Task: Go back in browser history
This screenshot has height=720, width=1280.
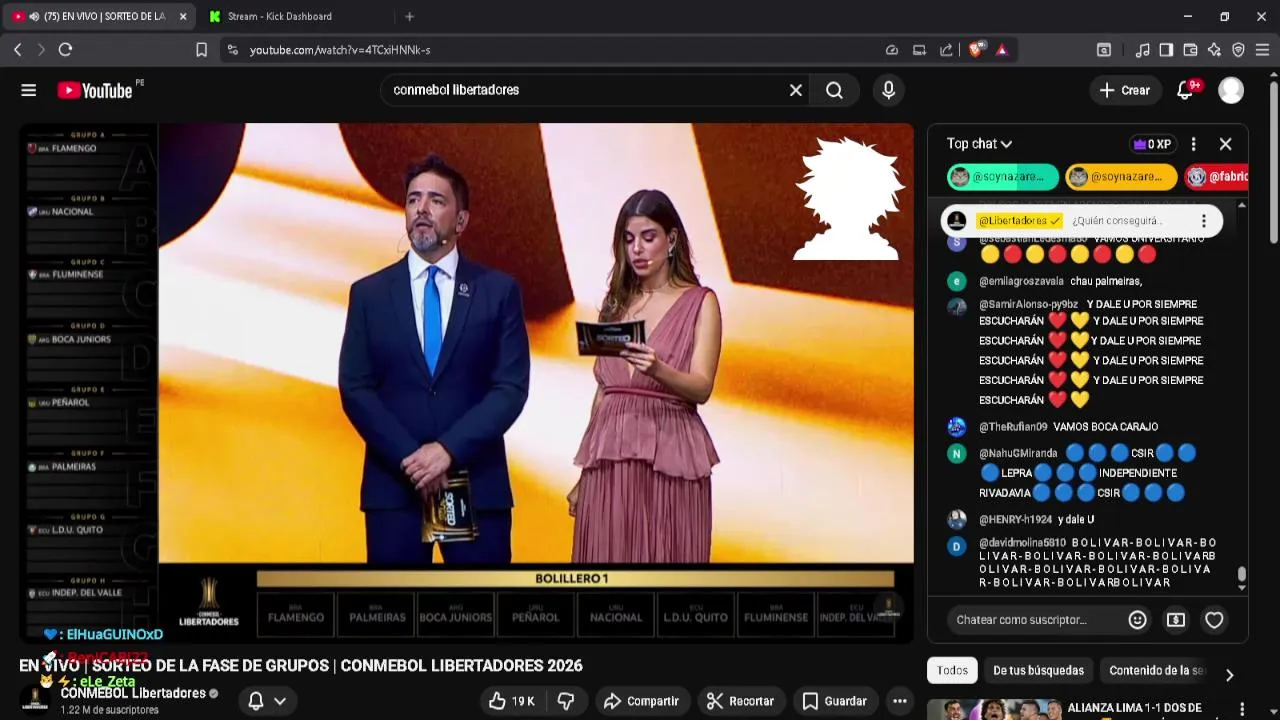Action: (x=17, y=49)
